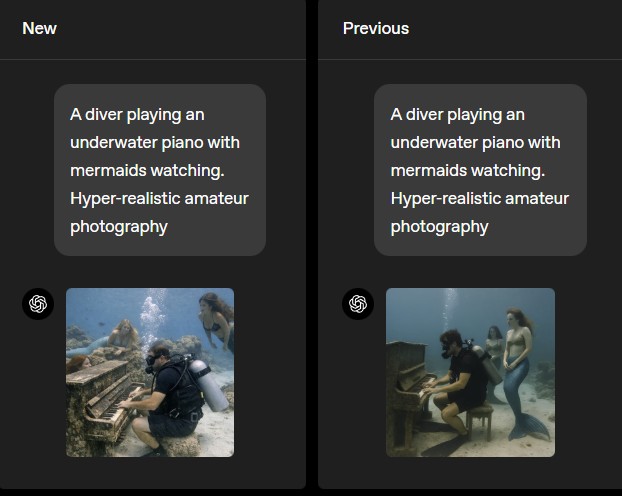Click the prompt bubble in the New panel
This screenshot has height=496, width=622.
[160, 170]
